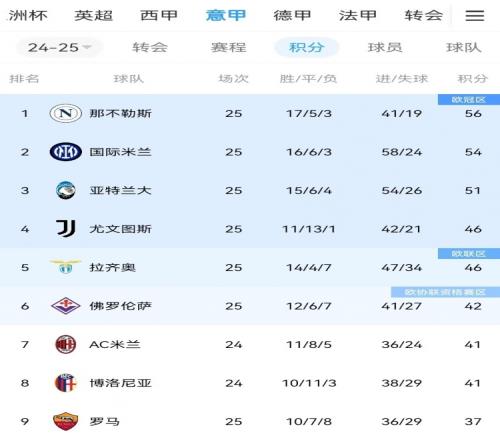Screen dimensions: 500x440
Task: Click Bologna's 10/11/3 record
Action: coord(309,383)
